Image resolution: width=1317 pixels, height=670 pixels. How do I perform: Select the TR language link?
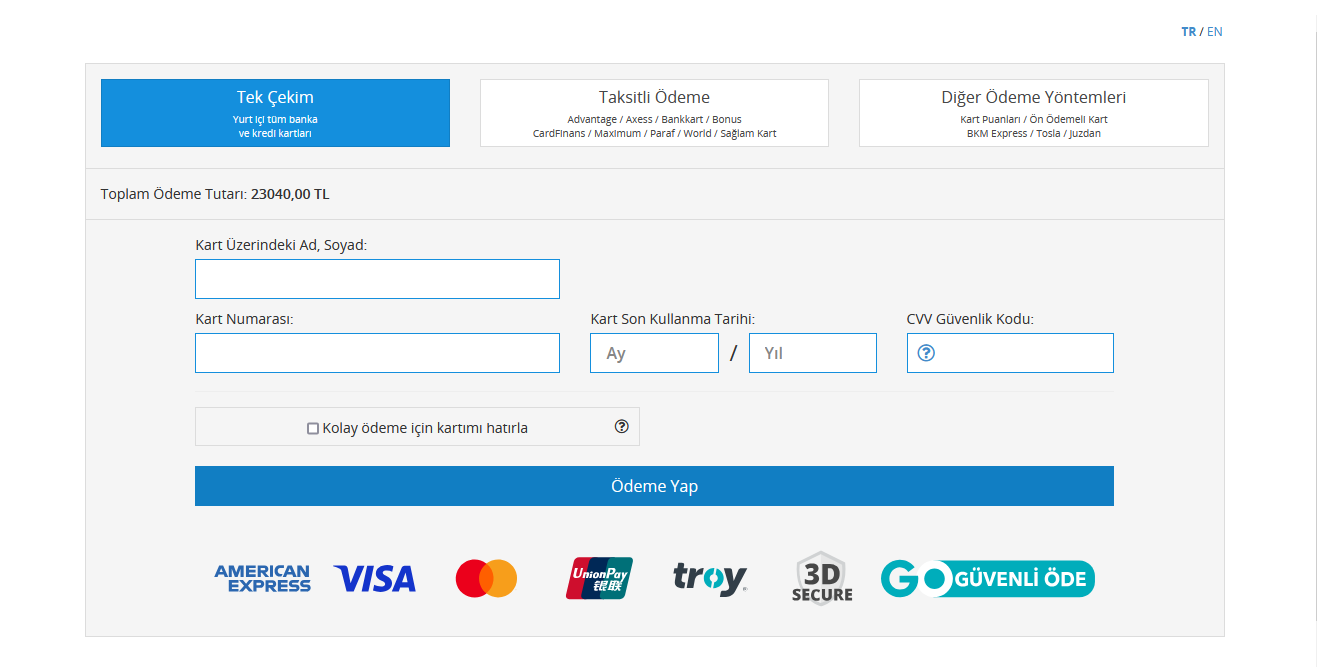(x=1189, y=32)
